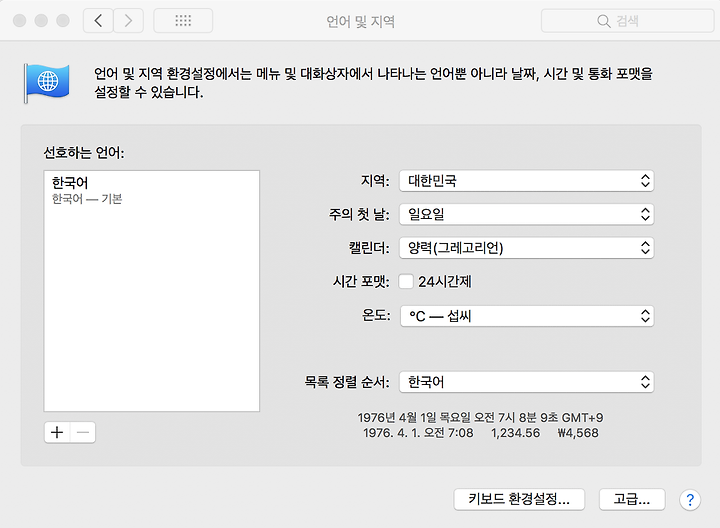Screen dimensions: 720x528
Task: Click the sample date text 1976년 4월 1일 목요일
Action: tap(414, 417)
